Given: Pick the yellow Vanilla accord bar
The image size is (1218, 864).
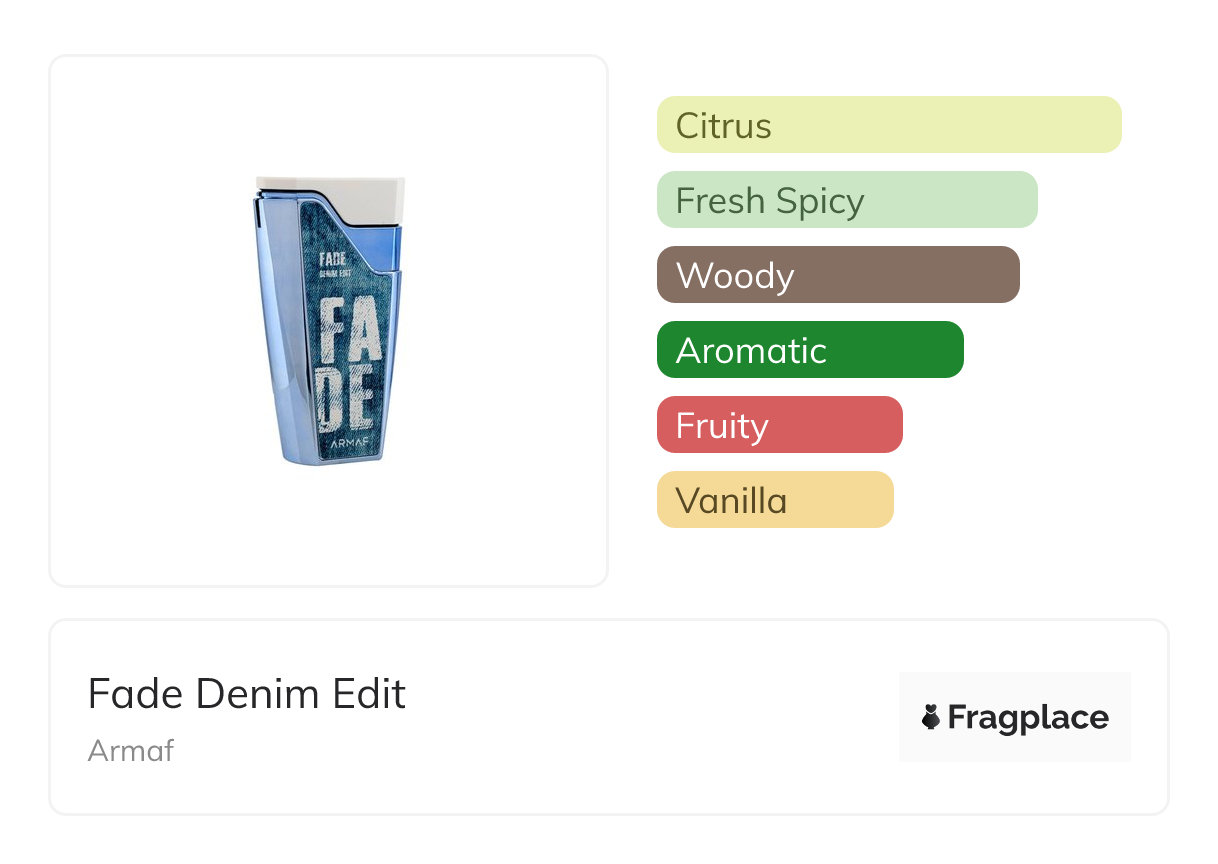Looking at the screenshot, I should tap(775, 500).
